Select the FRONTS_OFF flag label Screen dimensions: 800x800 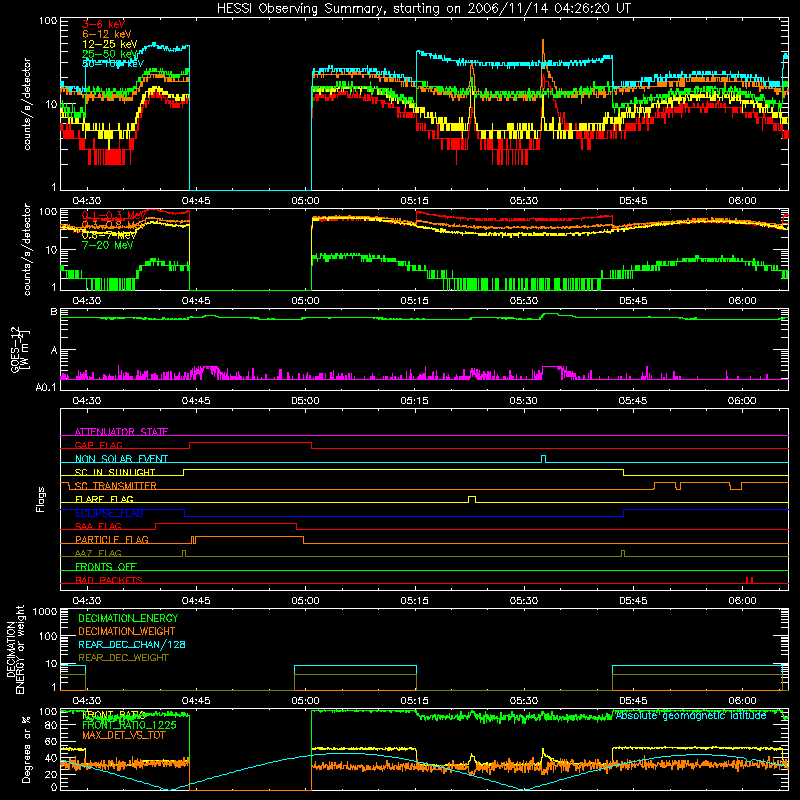tap(106, 566)
